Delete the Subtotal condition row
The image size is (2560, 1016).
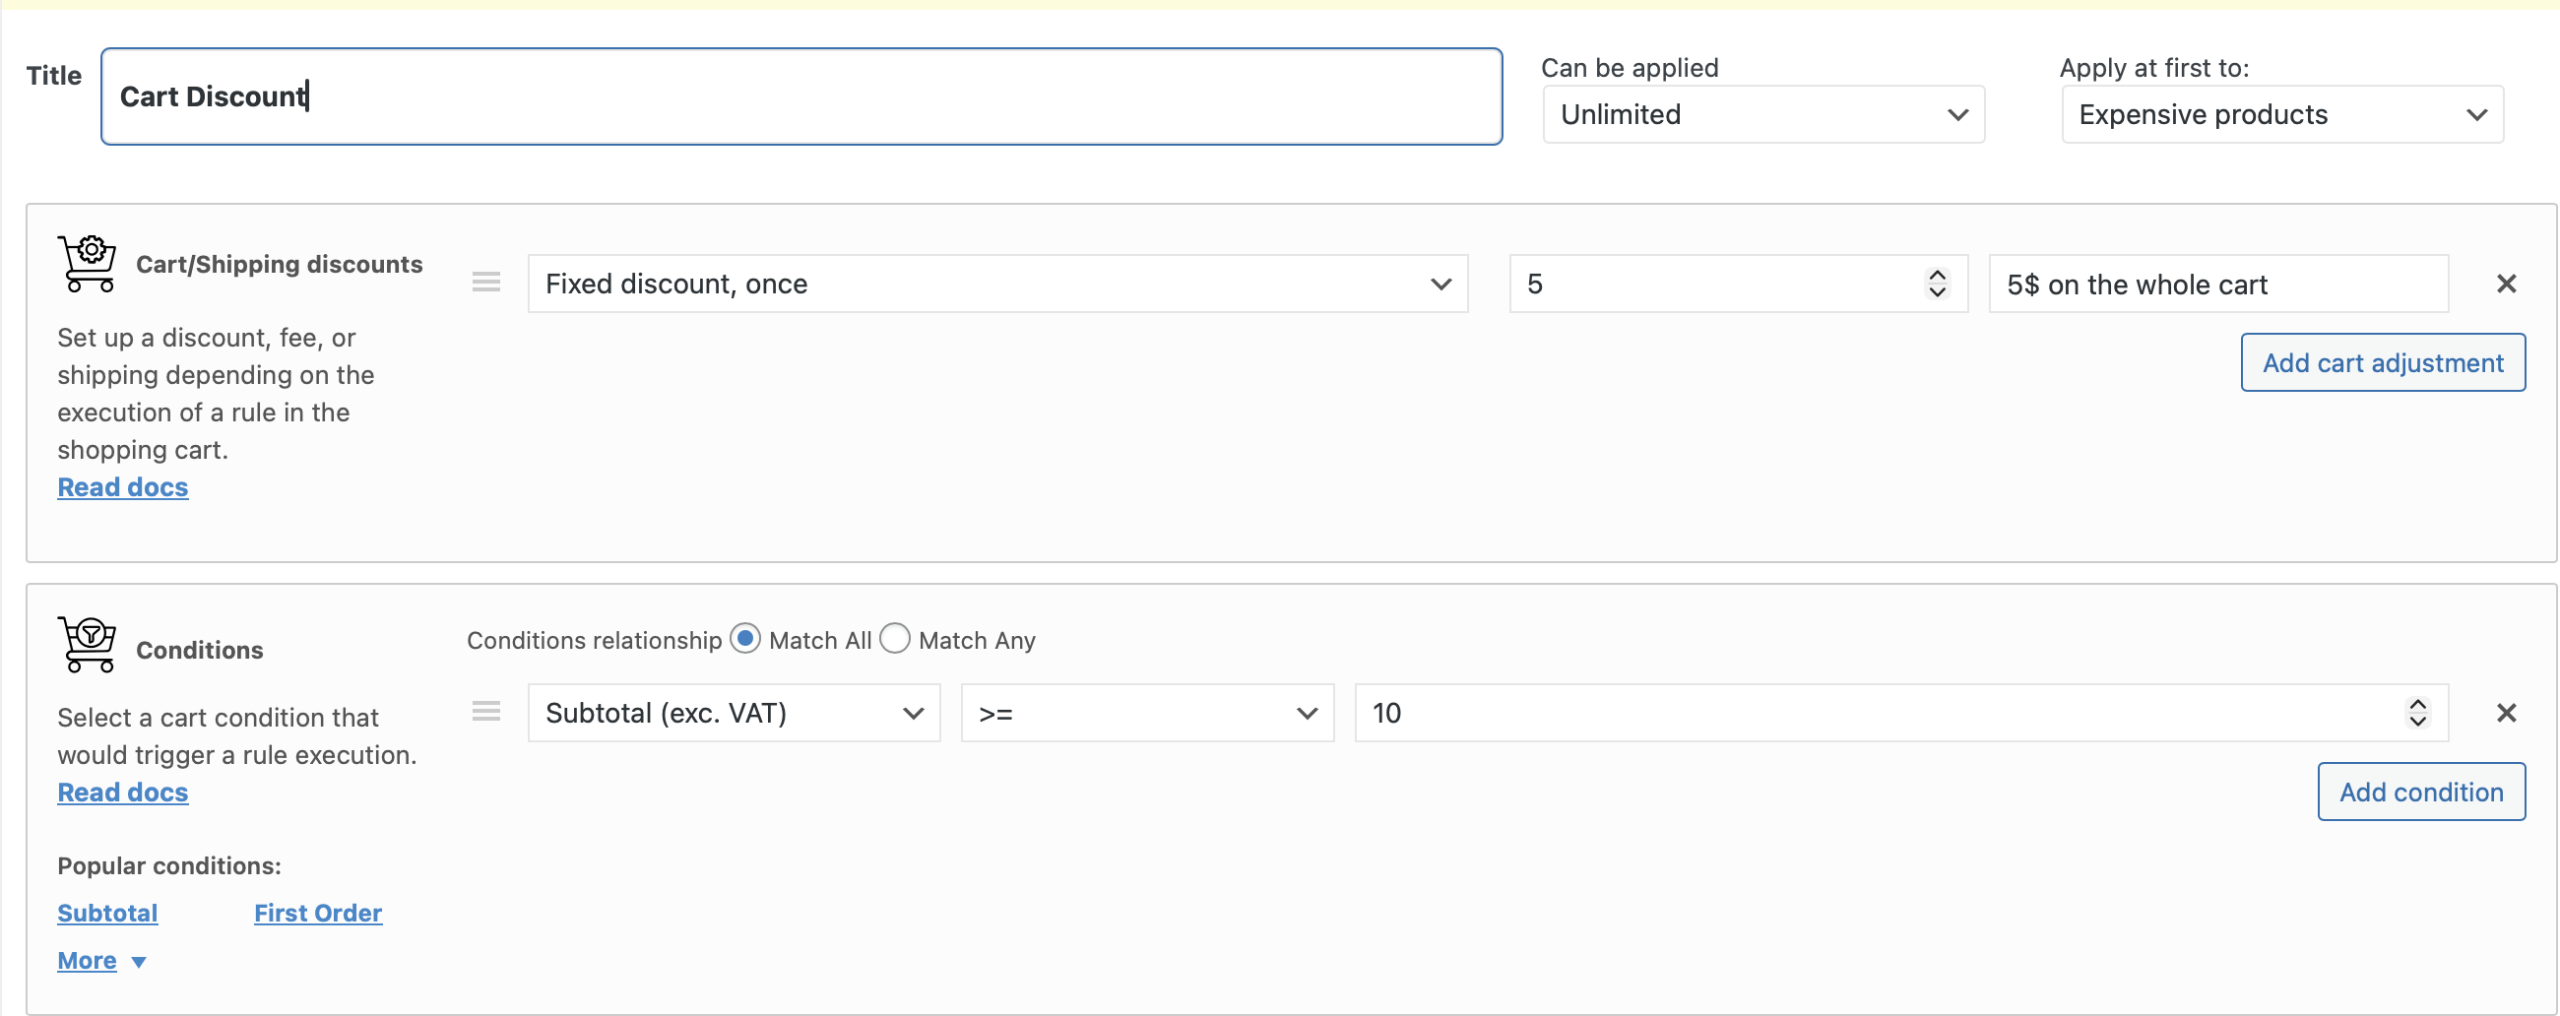click(x=2505, y=713)
